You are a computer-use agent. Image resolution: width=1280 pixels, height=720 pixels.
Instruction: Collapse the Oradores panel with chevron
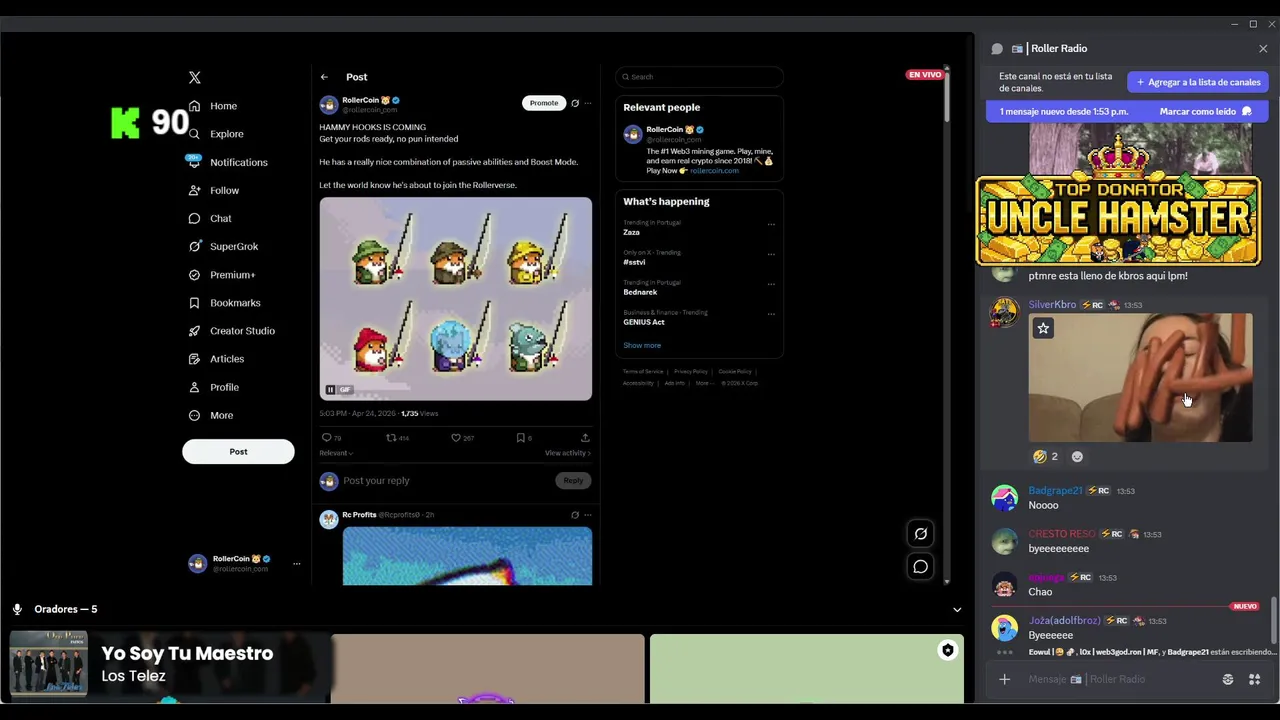click(x=957, y=610)
